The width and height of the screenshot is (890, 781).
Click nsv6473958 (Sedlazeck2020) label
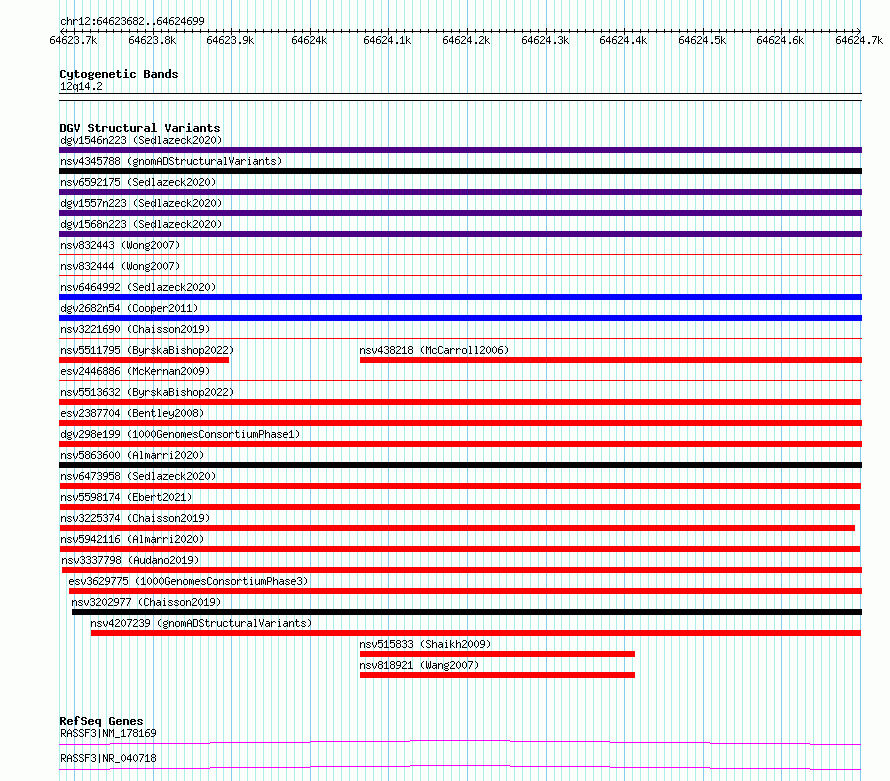click(x=138, y=476)
